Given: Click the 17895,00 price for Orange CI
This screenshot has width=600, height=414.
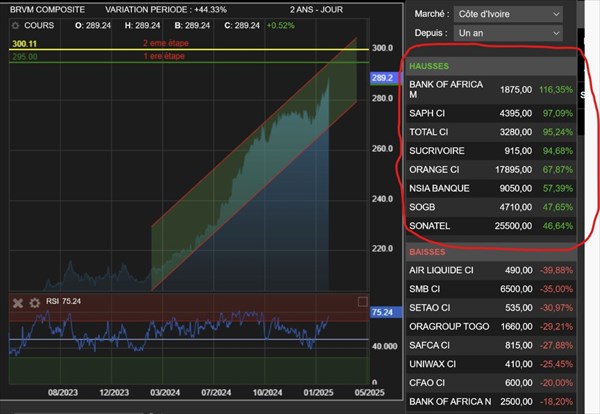Looking at the screenshot, I should [514, 170].
